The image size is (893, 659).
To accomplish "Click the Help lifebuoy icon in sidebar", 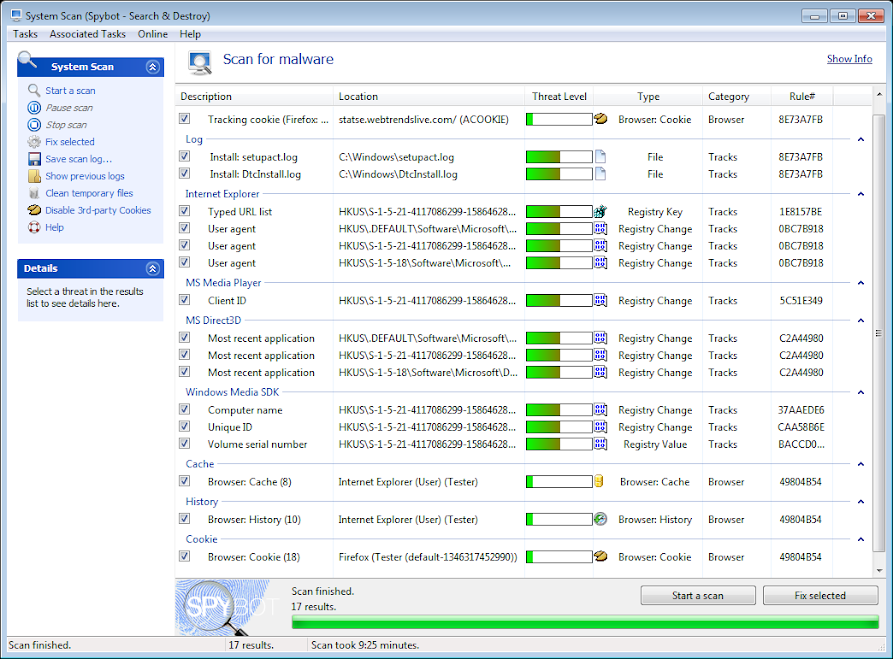I will coord(34,227).
